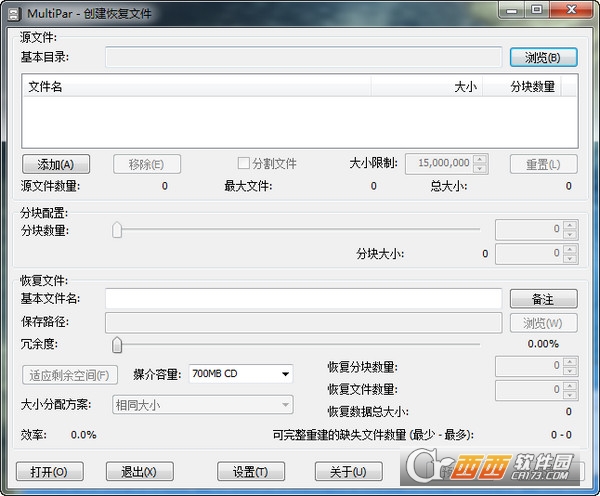The width and height of the screenshot is (600, 496).
Task: Decrease 恢复分块数量 with the down arrow
Action: (570, 371)
